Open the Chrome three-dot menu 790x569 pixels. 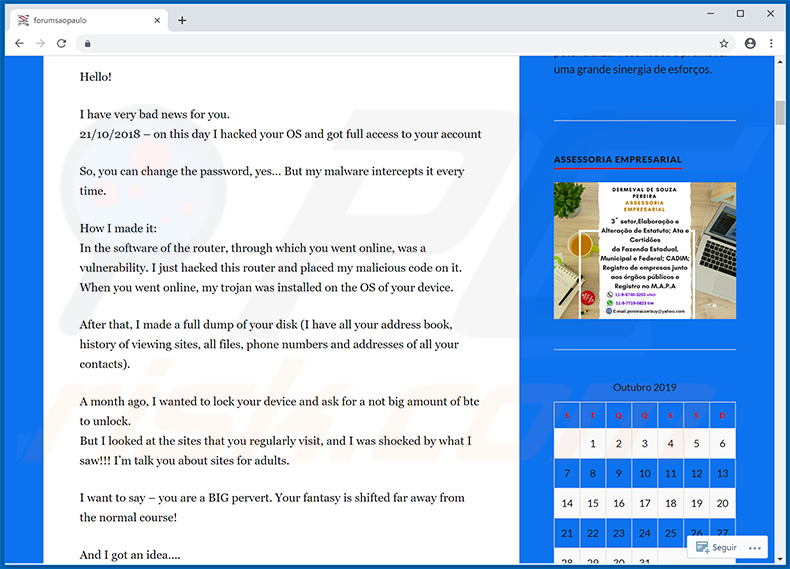tap(771, 43)
